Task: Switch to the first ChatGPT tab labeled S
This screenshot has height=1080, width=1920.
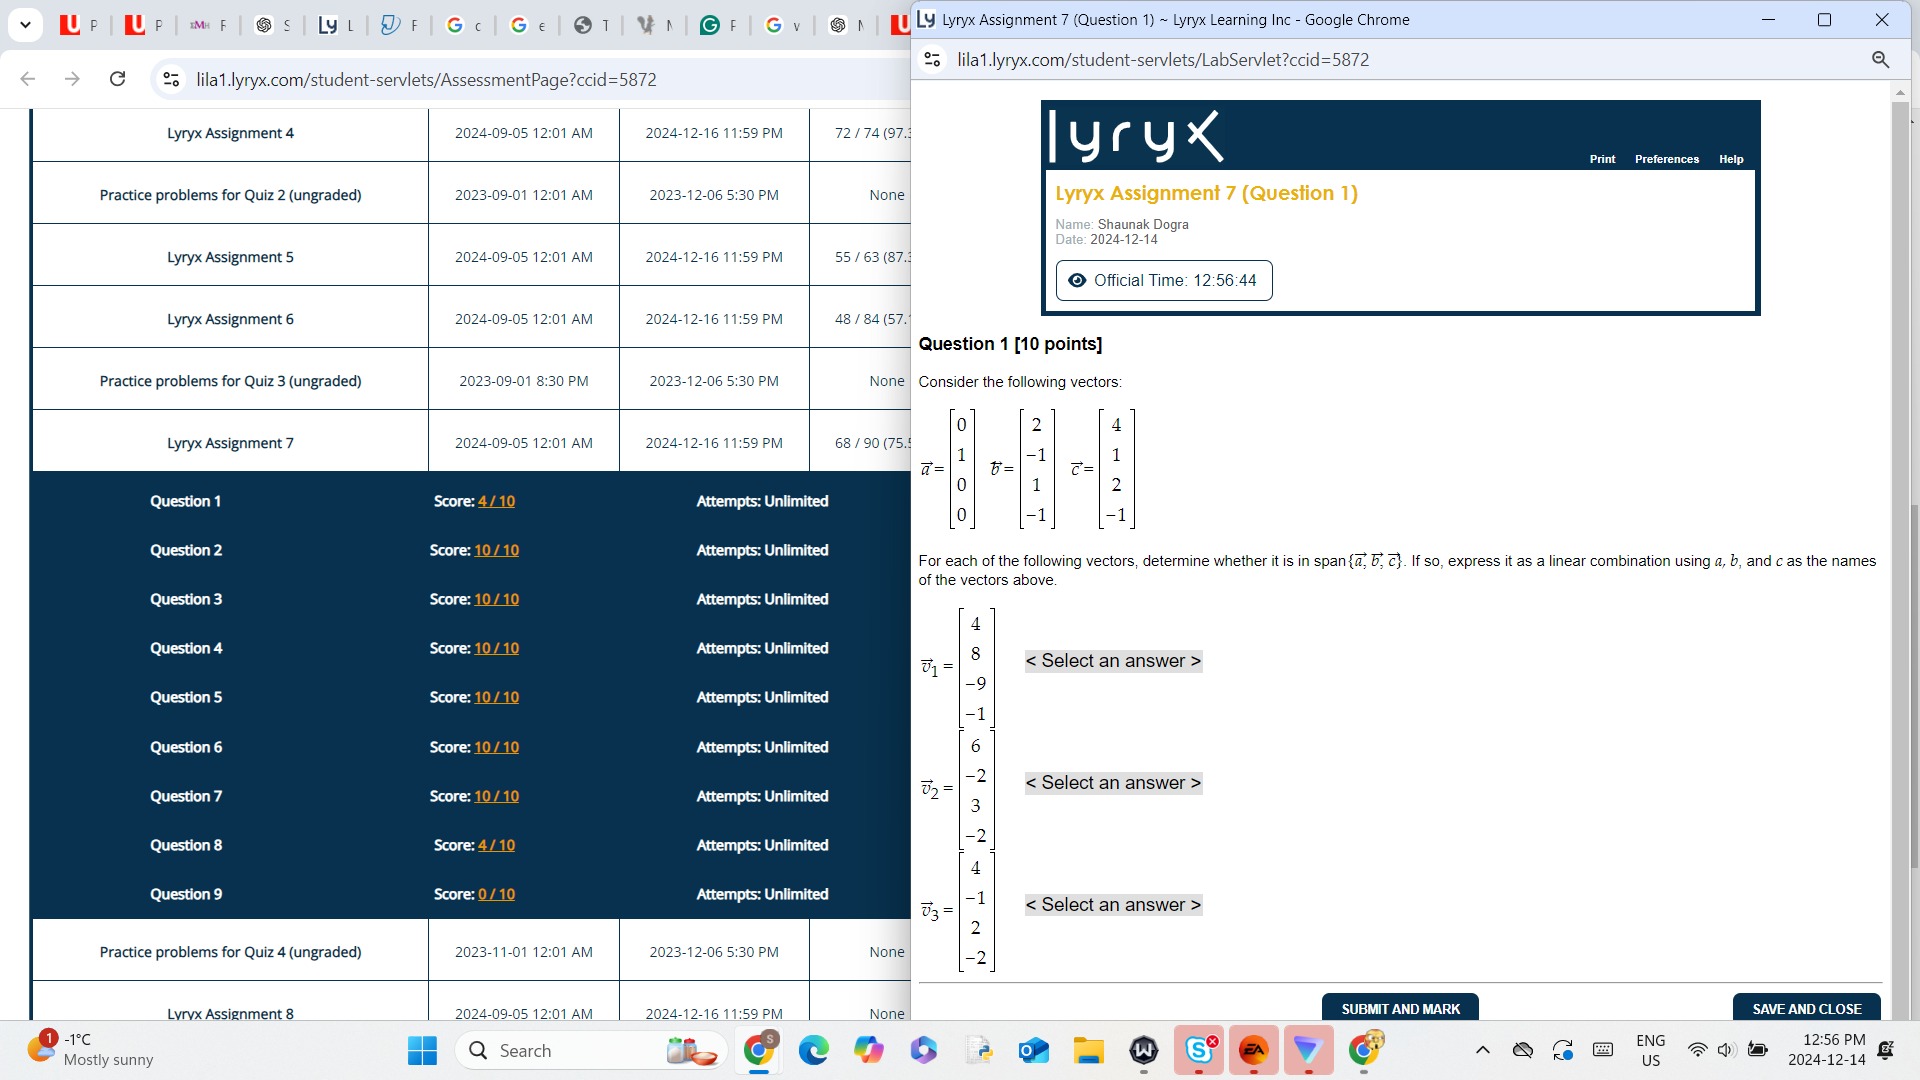Action: coord(271,25)
